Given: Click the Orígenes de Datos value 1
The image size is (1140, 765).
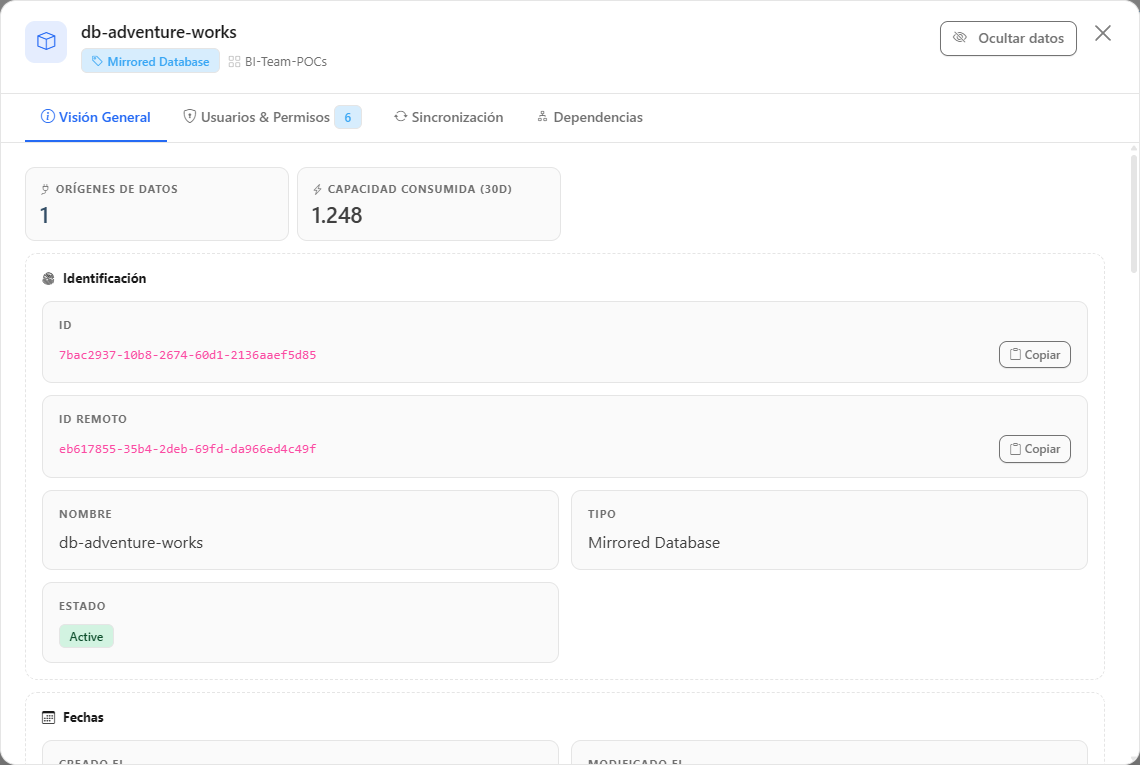Looking at the screenshot, I should tap(44, 215).
